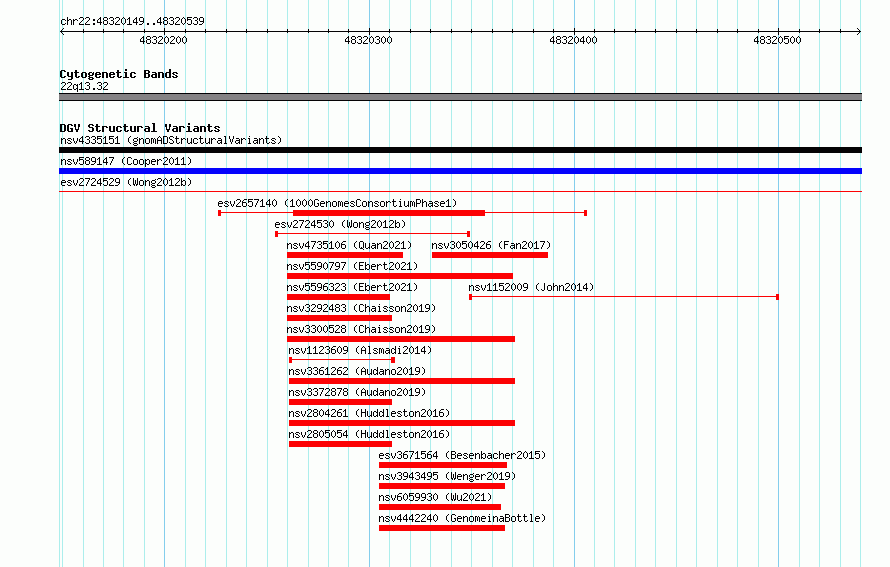Click the thick red esv2657140 variant bar
Image resolution: width=890 pixels, height=567 pixels.
pos(389,213)
